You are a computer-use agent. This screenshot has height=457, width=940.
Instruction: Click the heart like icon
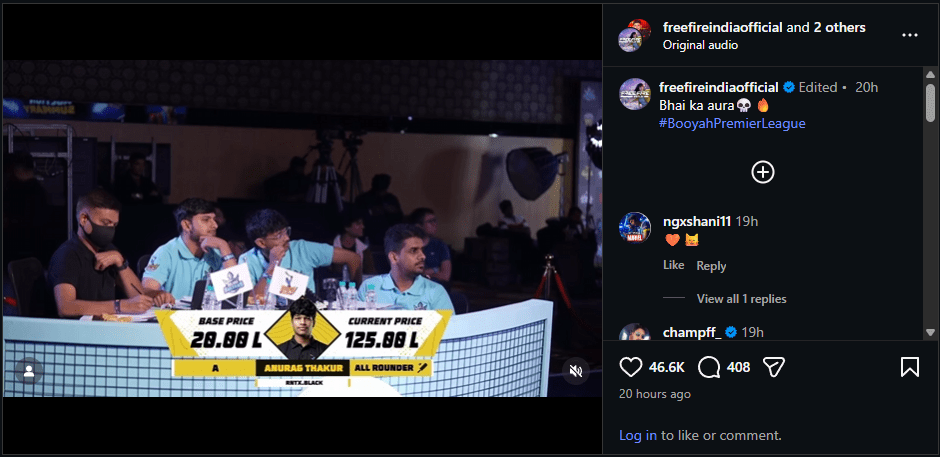631,367
